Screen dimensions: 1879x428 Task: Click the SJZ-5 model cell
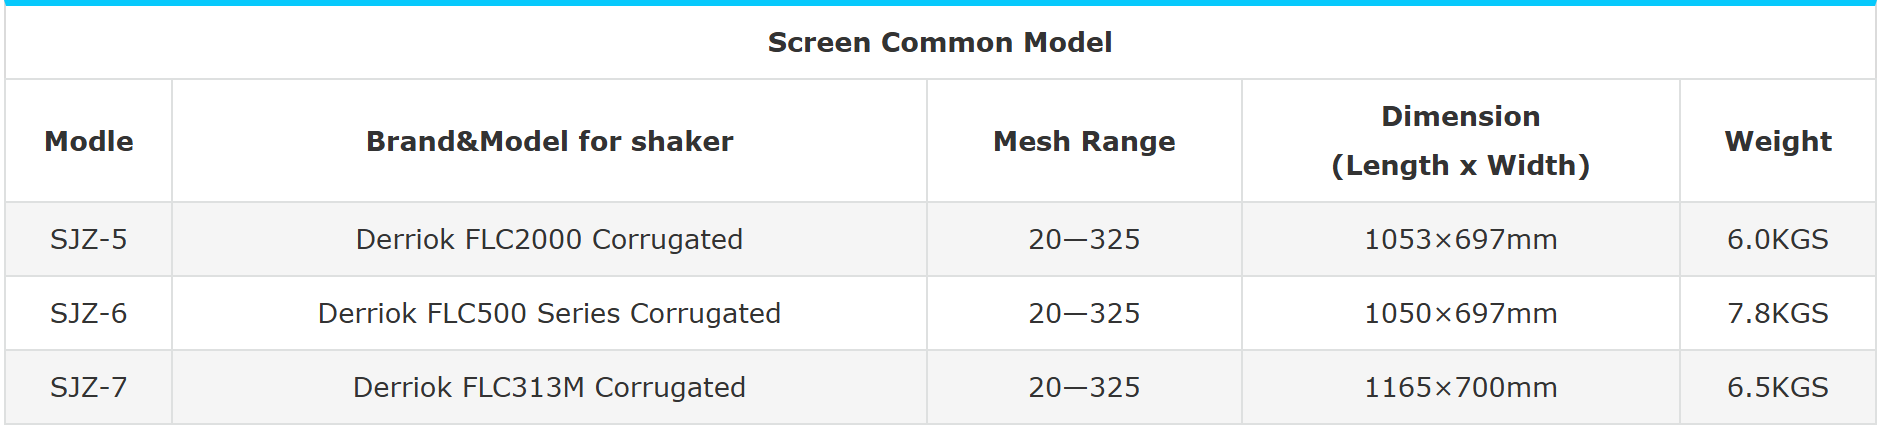88,239
